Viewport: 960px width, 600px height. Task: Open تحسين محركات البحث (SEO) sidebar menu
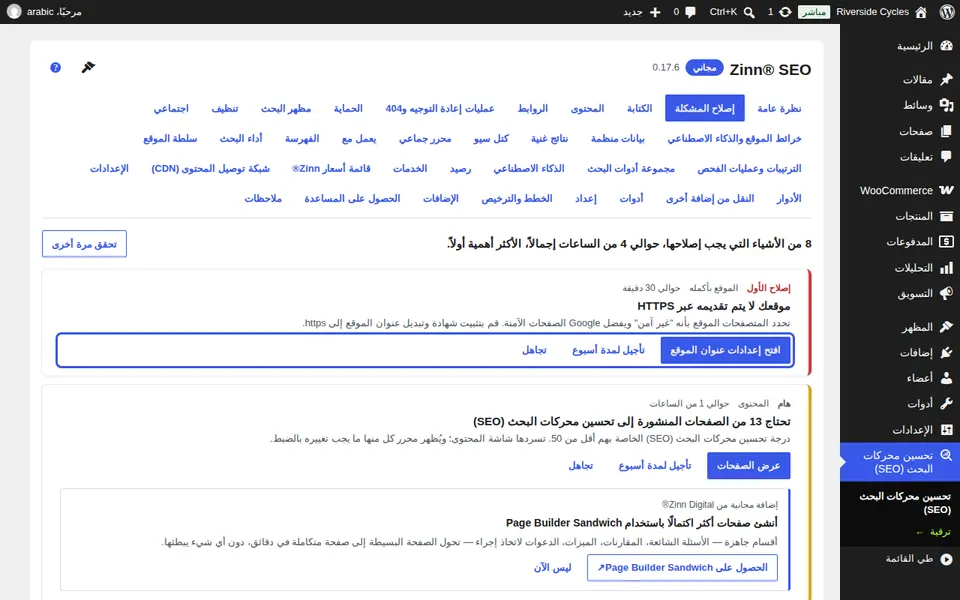tap(900, 462)
